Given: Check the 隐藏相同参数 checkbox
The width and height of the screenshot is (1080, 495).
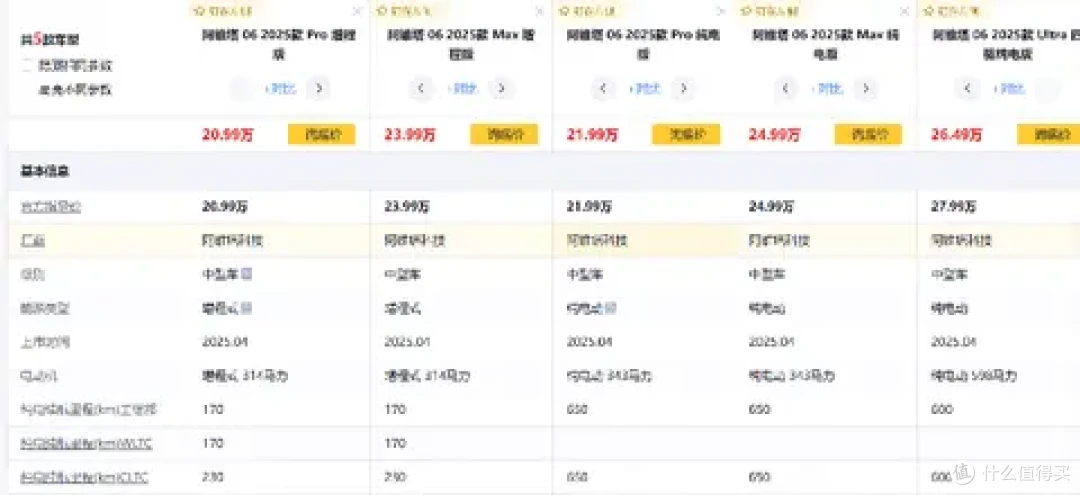Looking at the screenshot, I should (x=26, y=66).
